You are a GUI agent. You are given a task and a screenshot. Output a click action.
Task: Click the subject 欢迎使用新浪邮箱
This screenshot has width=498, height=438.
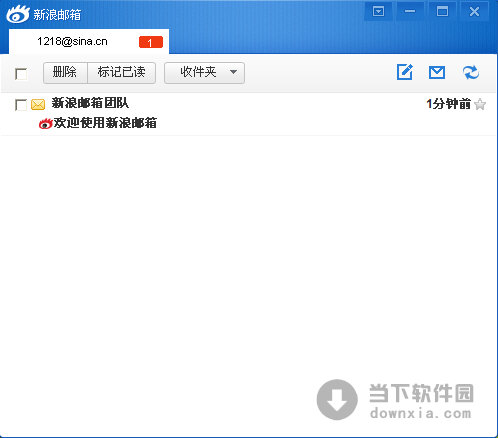click(105, 123)
